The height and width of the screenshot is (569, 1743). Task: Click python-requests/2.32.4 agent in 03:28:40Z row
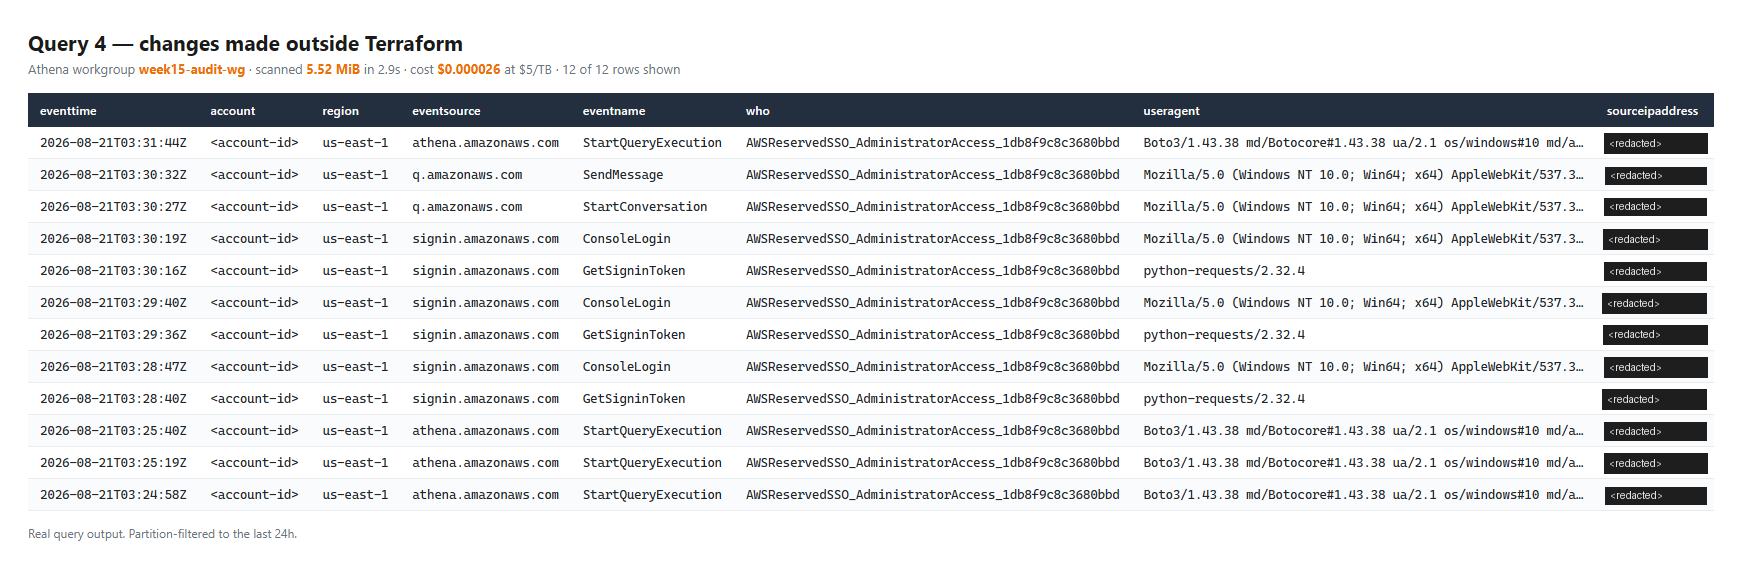pos(1224,399)
